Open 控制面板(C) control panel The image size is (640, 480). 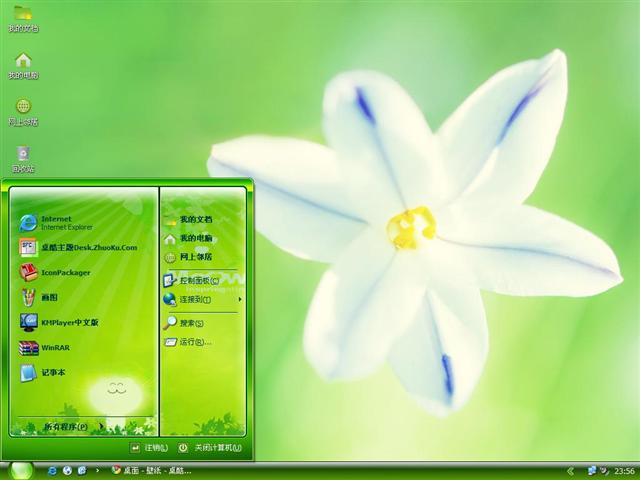point(191,280)
